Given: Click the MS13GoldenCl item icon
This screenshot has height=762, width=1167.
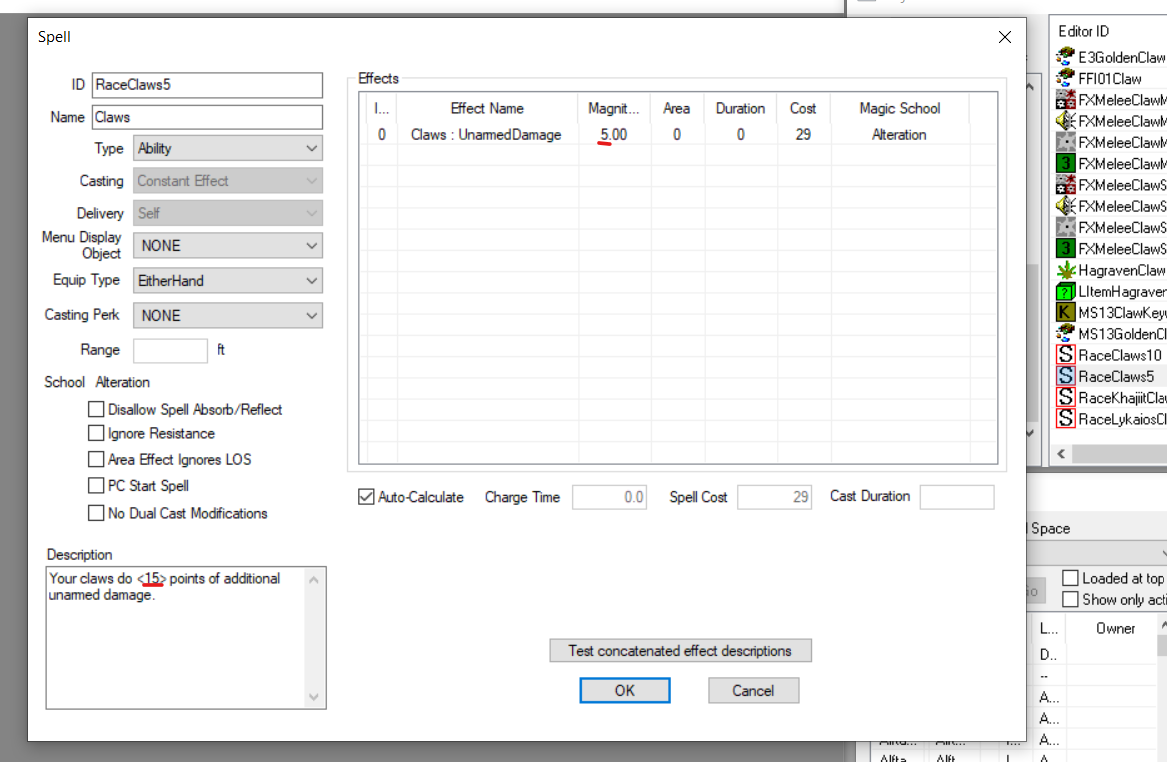Looking at the screenshot, I should (x=1066, y=333).
